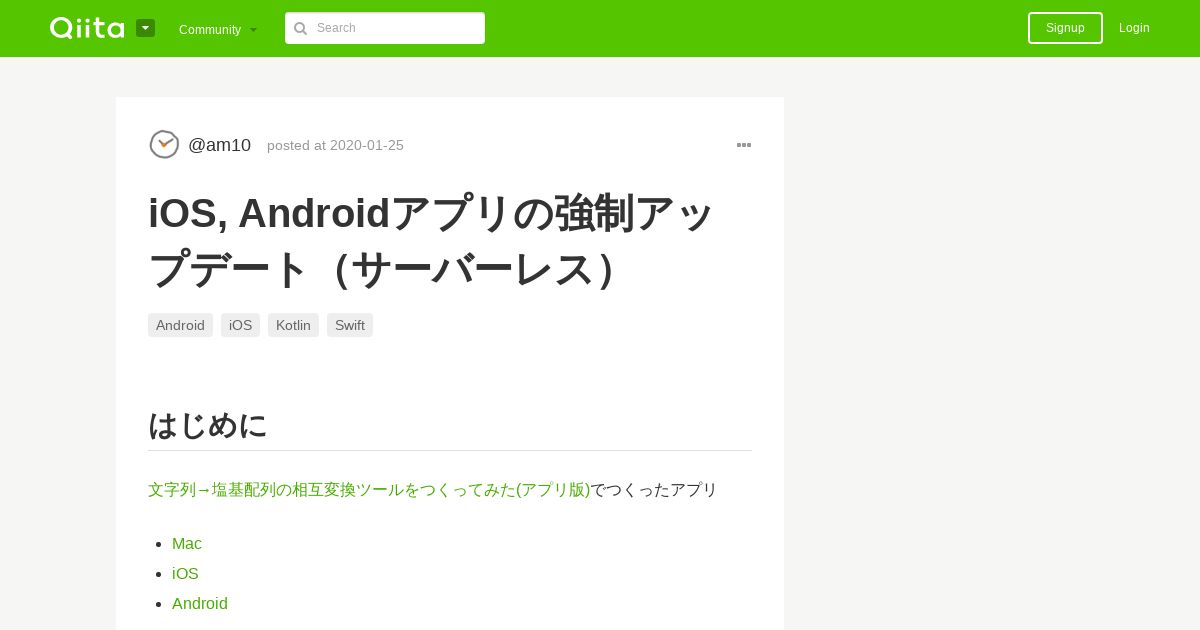Open the Mac list link
The height and width of the screenshot is (630, 1200).
point(187,544)
